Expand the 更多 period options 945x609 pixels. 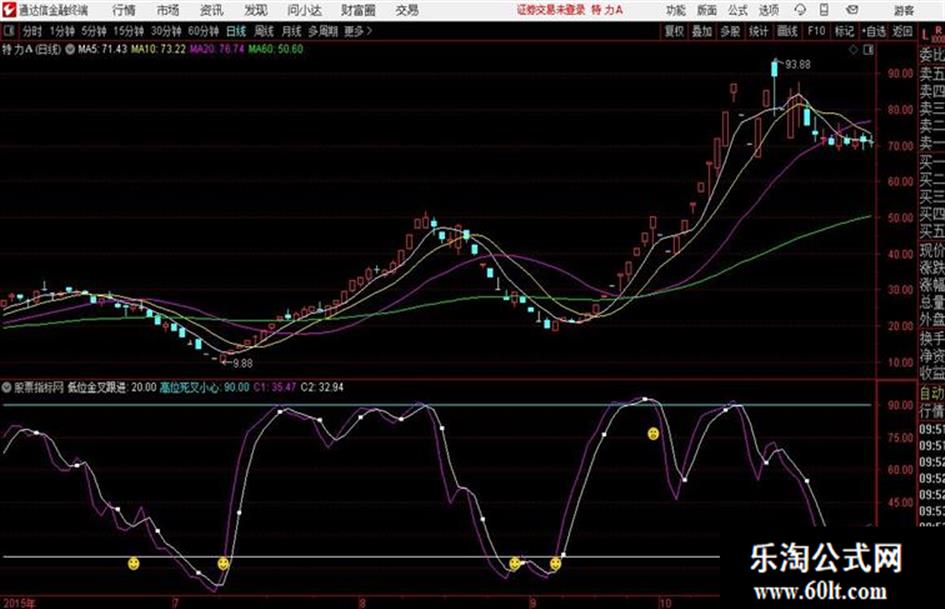(358, 31)
